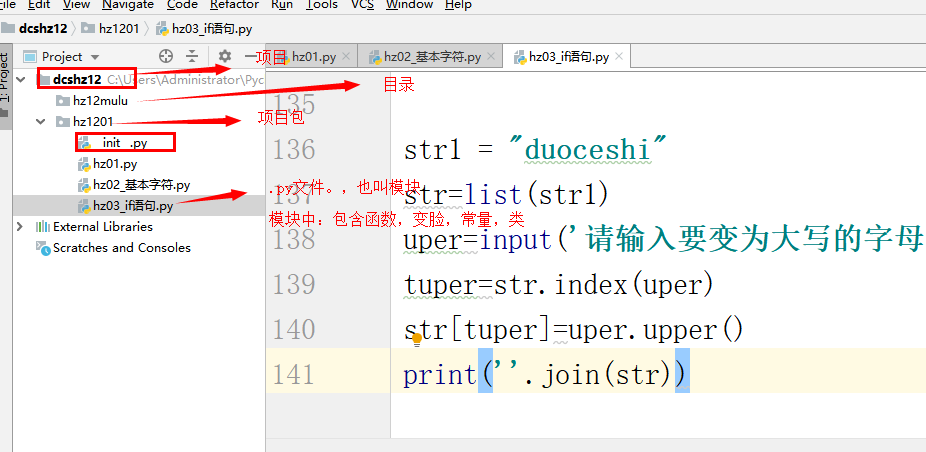
Task: Open the Navigate menu
Action: pyautogui.click(x=128, y=5)
